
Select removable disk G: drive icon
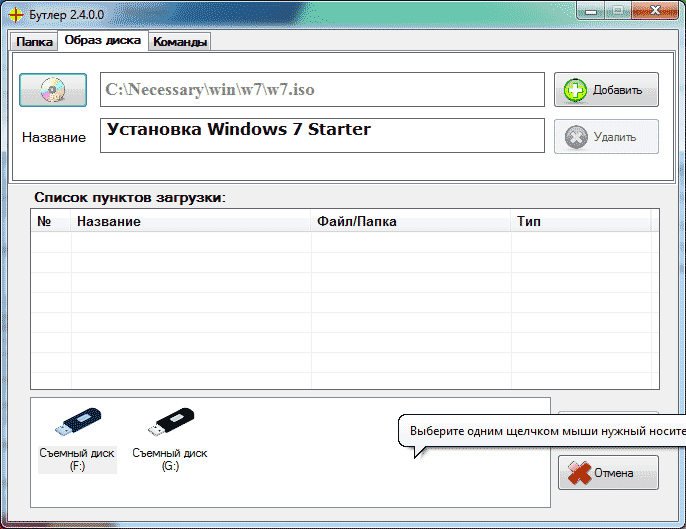pos(171,422)
